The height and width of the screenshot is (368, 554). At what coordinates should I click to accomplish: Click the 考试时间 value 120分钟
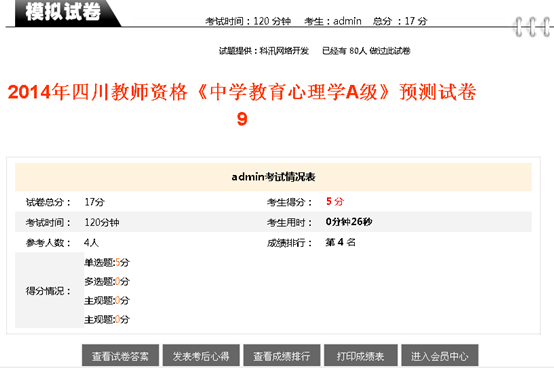pos(102,222)
